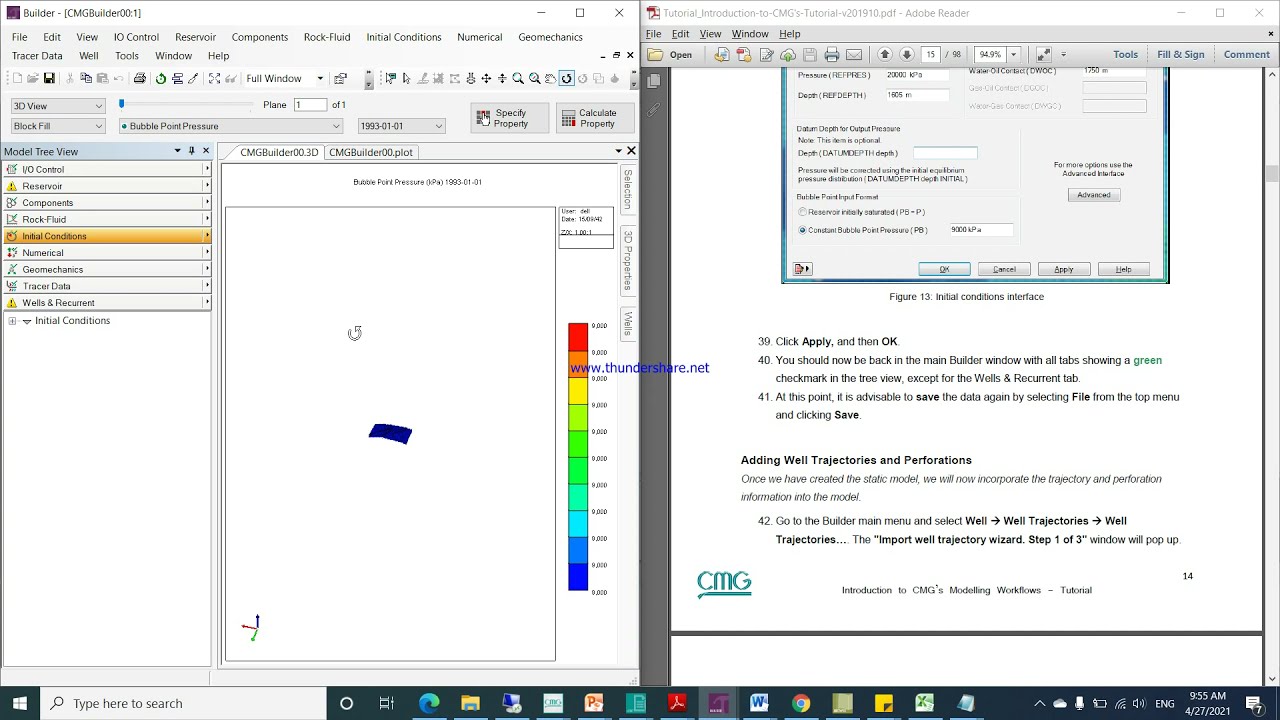Image resolution: width=1280 pixels, height=720 pixels.
Task: Click the Open button in Adobe Reader
Action: click(x=671, y=54)
